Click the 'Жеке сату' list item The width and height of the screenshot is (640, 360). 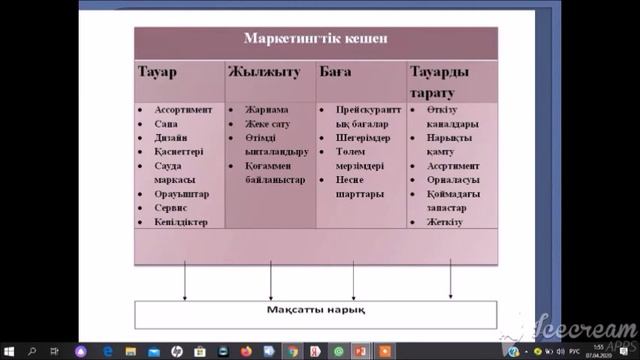pyautogui.click(x=267, y=124)
